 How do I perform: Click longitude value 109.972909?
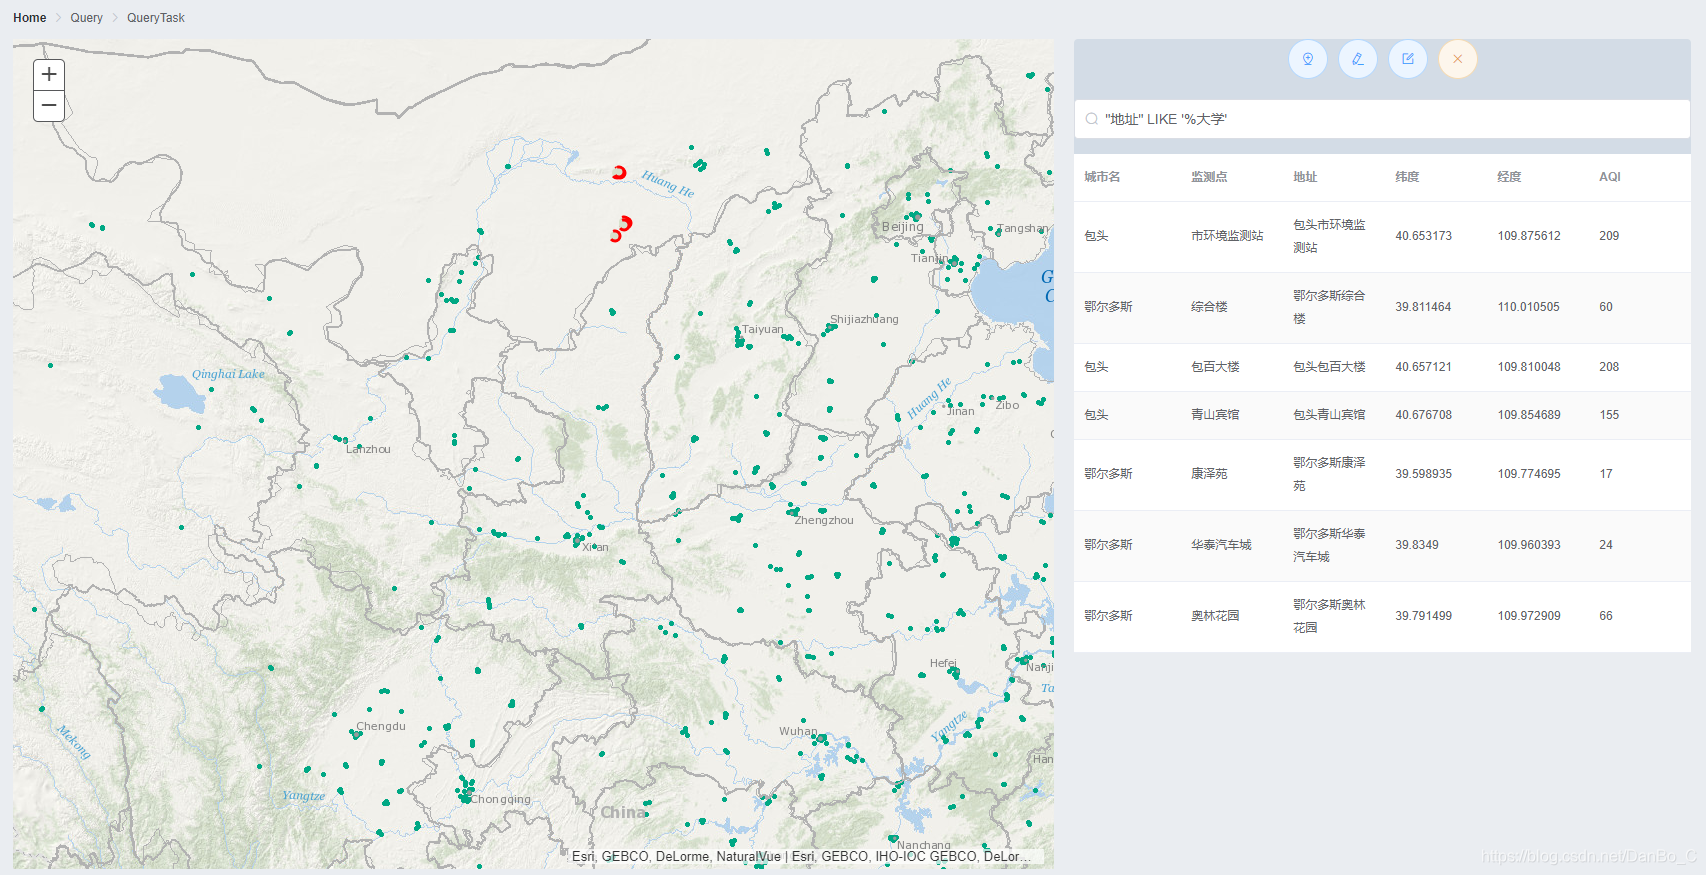[x=1529, y=616]
